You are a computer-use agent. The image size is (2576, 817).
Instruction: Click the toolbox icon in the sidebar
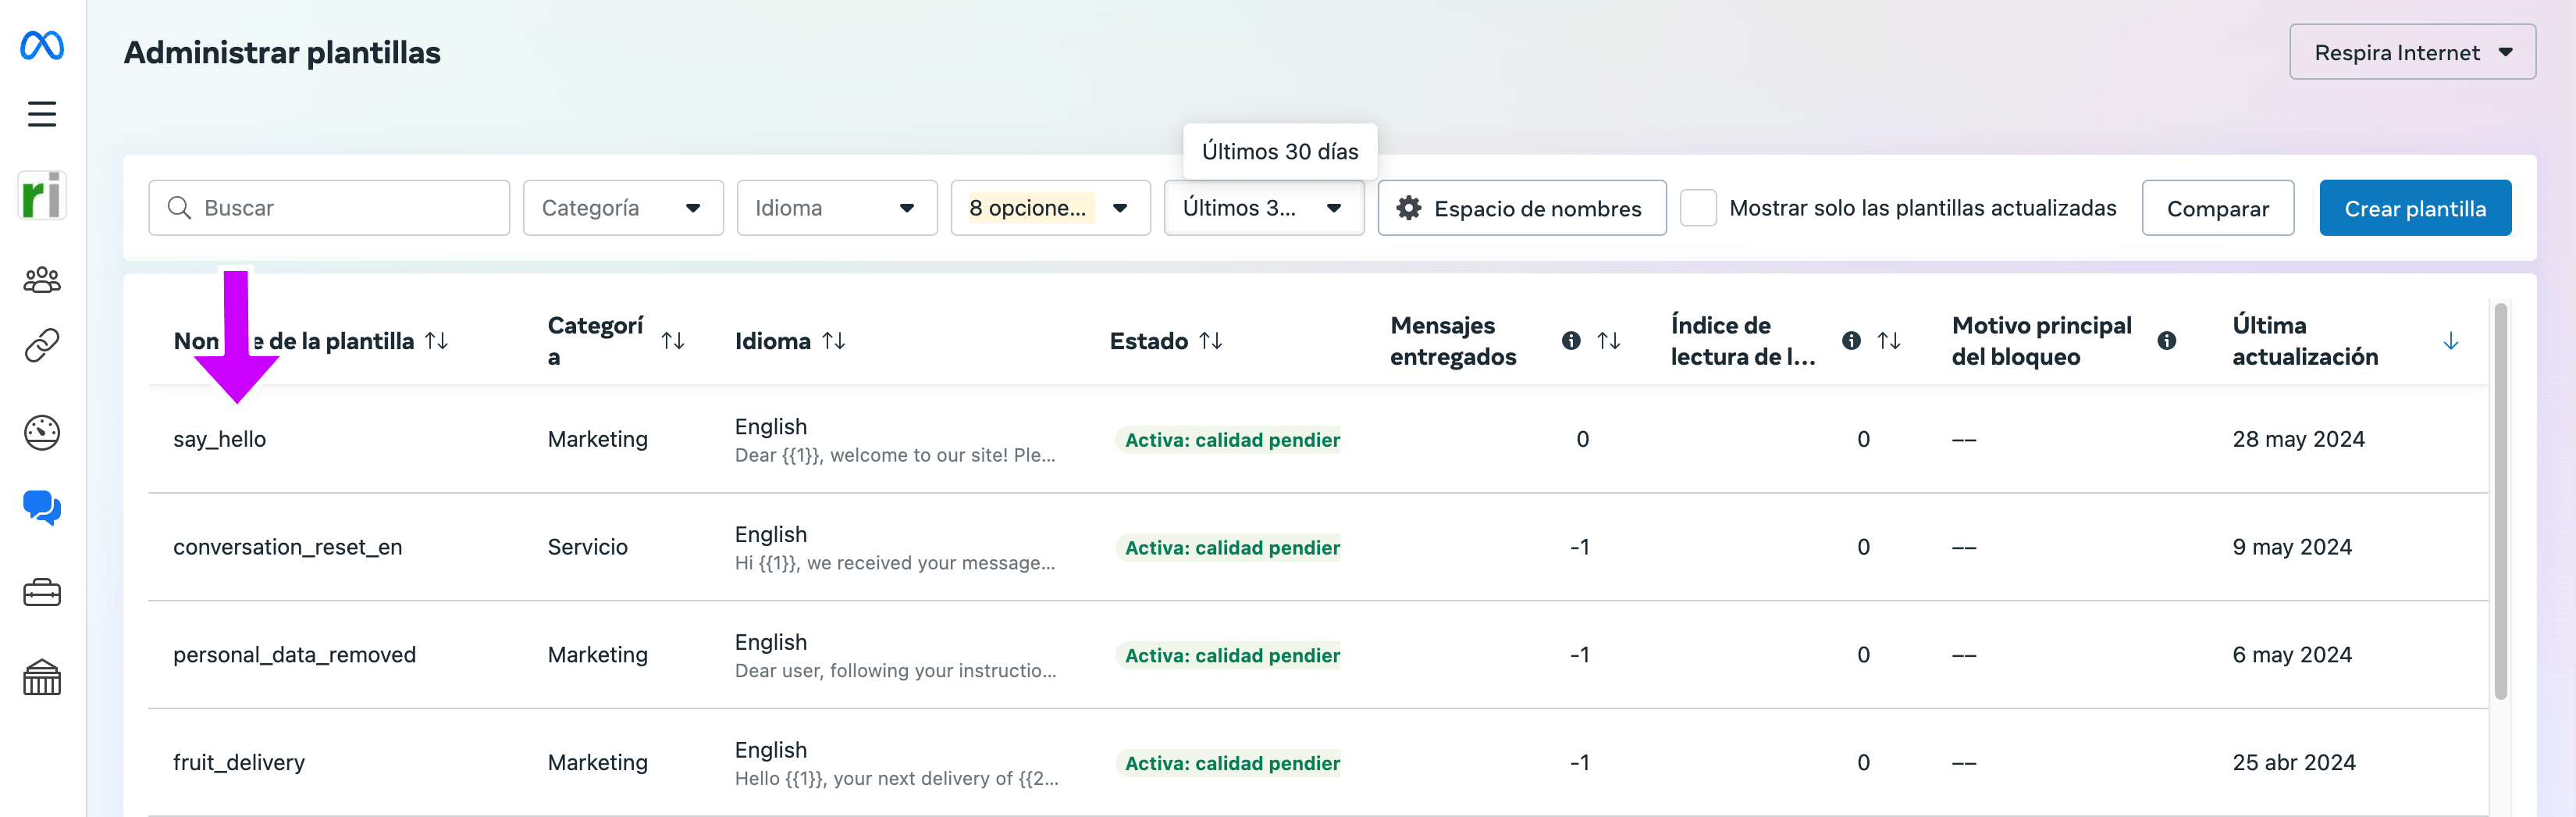tap(41, 592)
